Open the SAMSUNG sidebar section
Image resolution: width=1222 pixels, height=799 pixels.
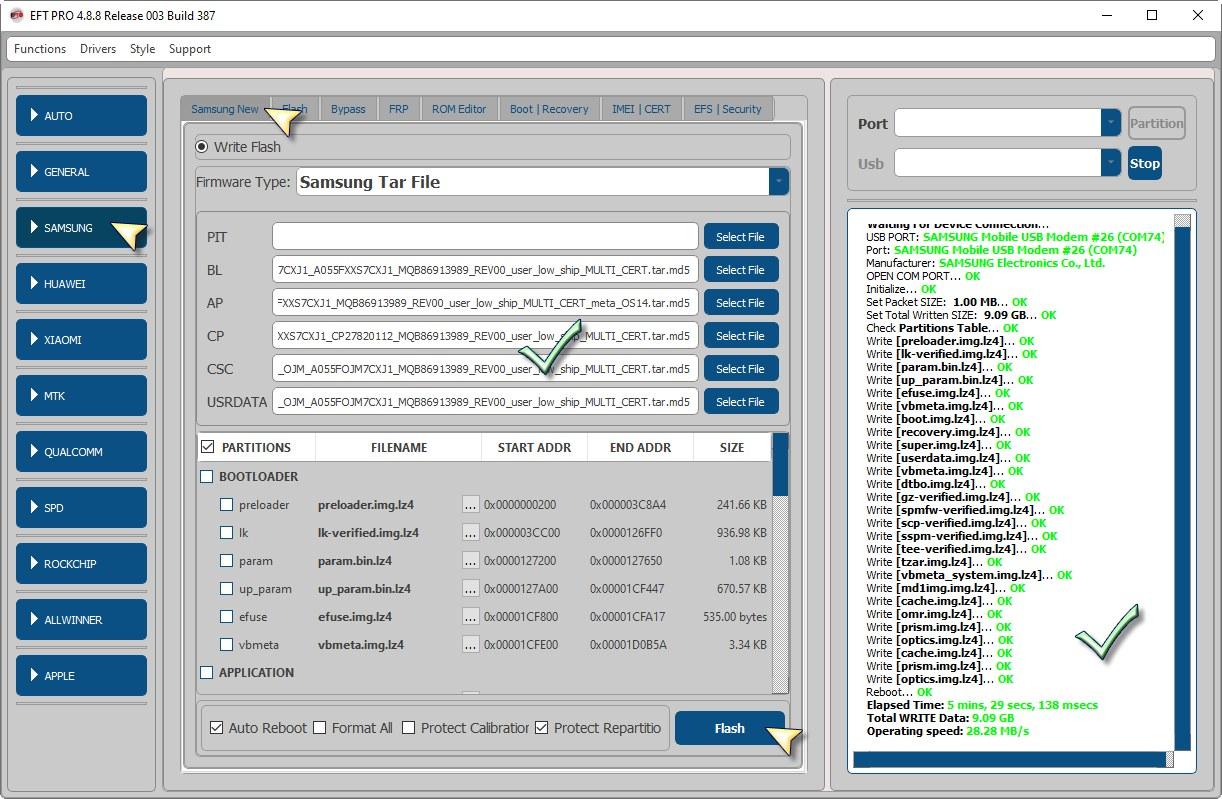tap(81, 228)
